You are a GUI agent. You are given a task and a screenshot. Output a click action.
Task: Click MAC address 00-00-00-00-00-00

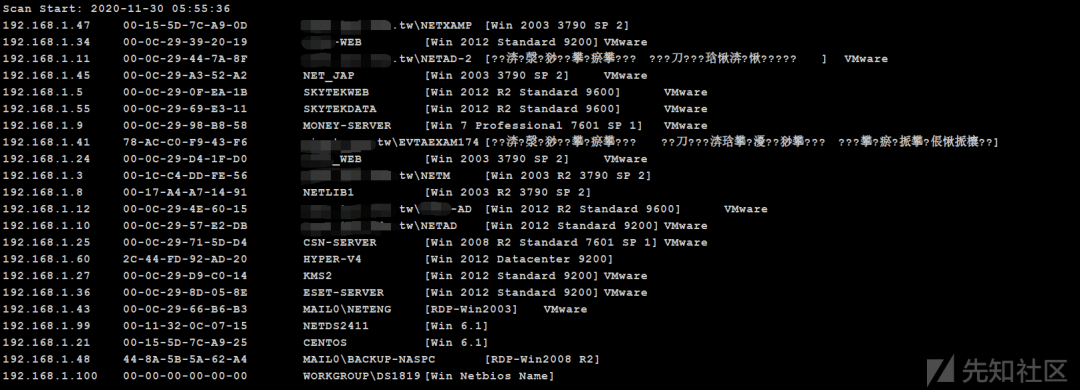(x=185, y=376)
